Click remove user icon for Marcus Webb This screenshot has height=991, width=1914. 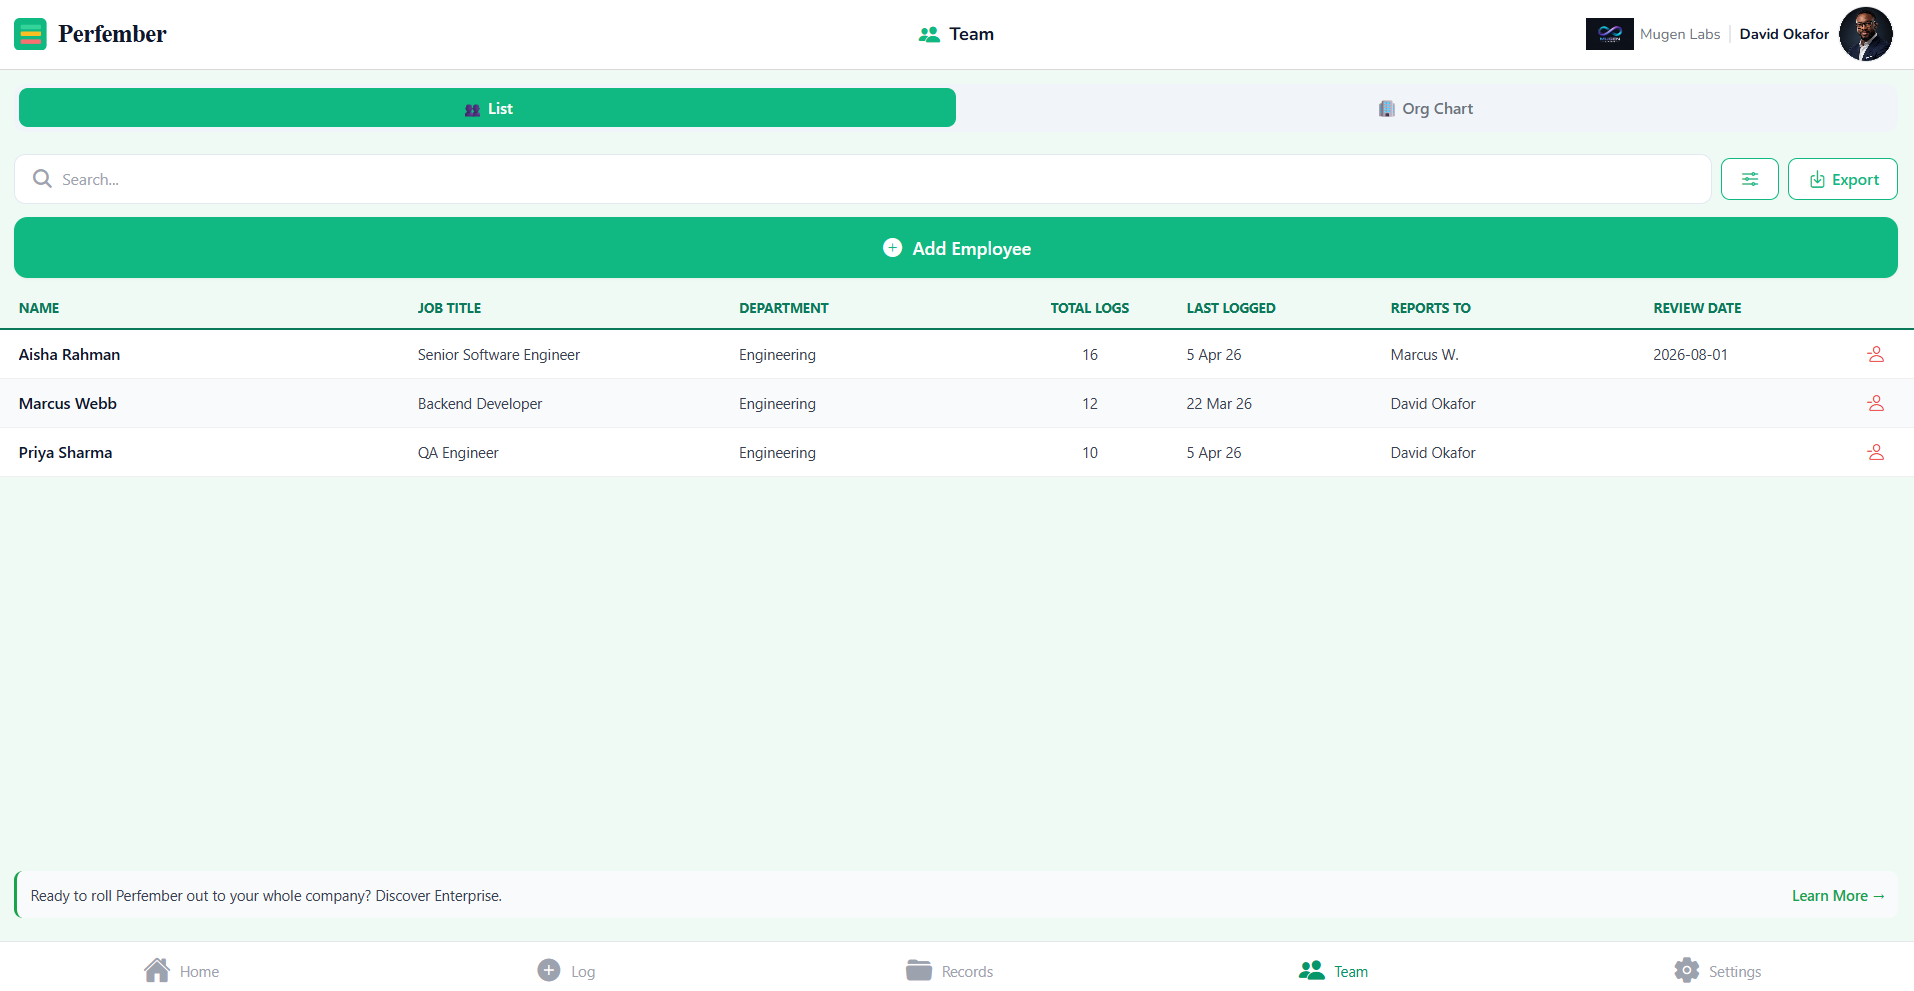1875,404
